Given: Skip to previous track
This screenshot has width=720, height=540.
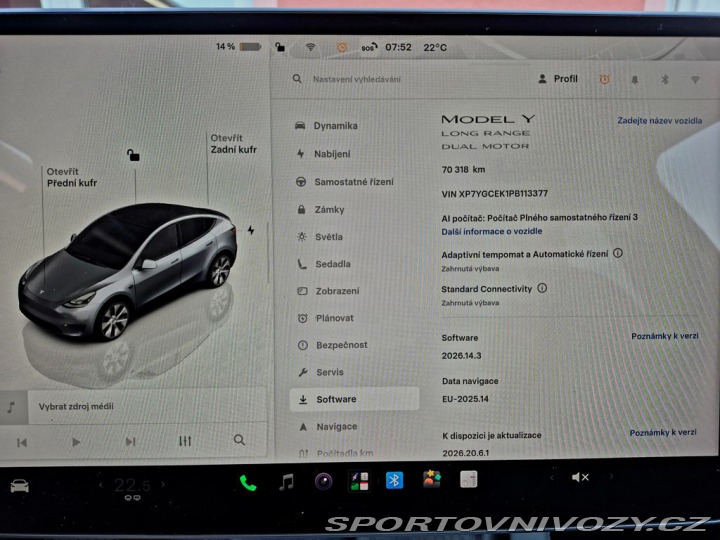Looking at the screenshot, I should pyautogui.click(x=22, y=443).
